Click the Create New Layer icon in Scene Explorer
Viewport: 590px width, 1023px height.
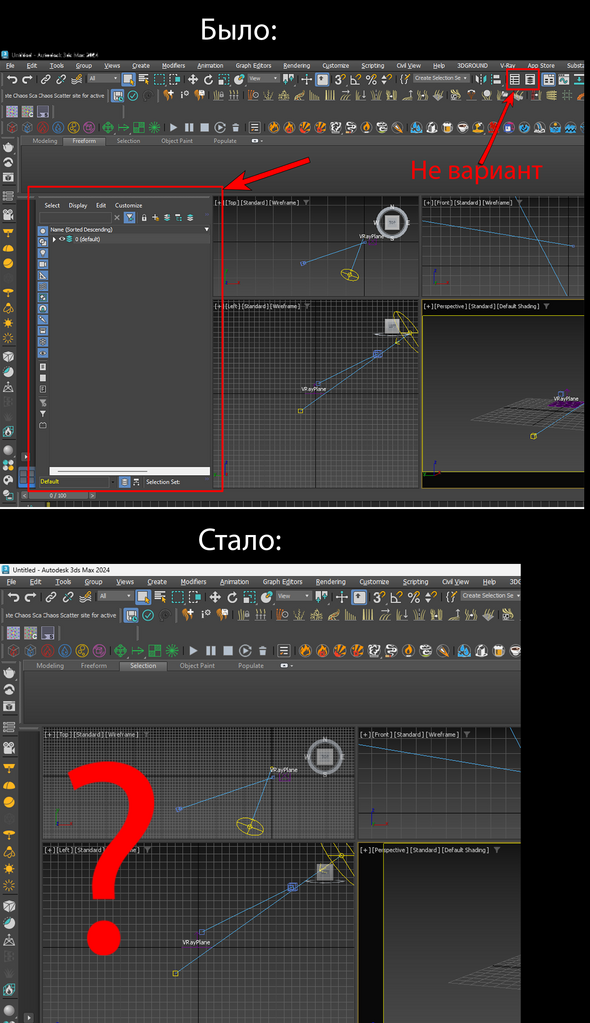(x=155, y=217)
